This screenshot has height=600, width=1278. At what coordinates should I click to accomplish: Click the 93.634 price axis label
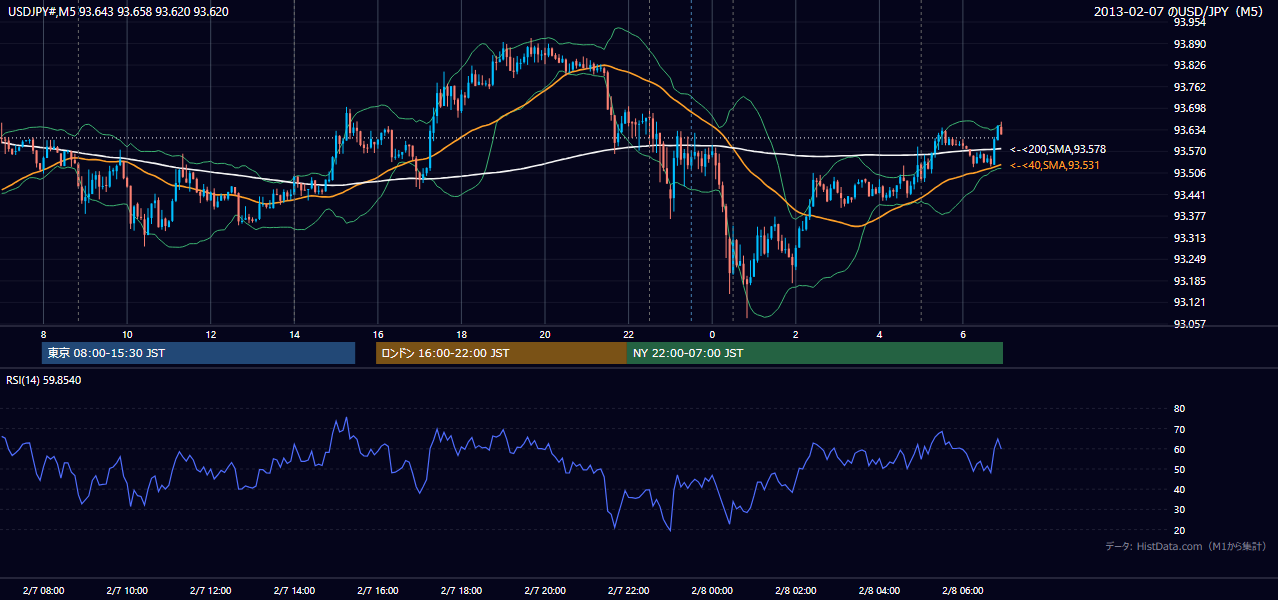1190,130
